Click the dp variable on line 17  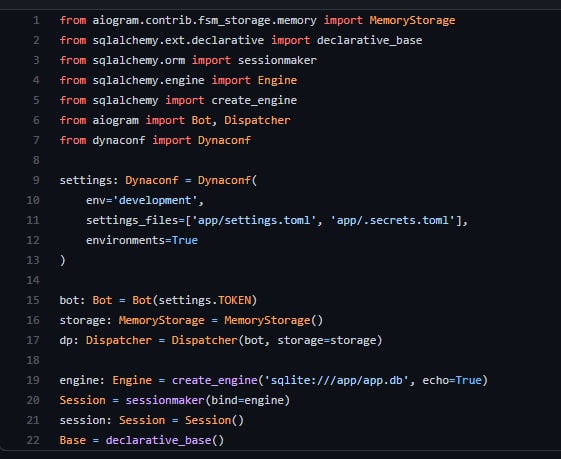(66, 340)
